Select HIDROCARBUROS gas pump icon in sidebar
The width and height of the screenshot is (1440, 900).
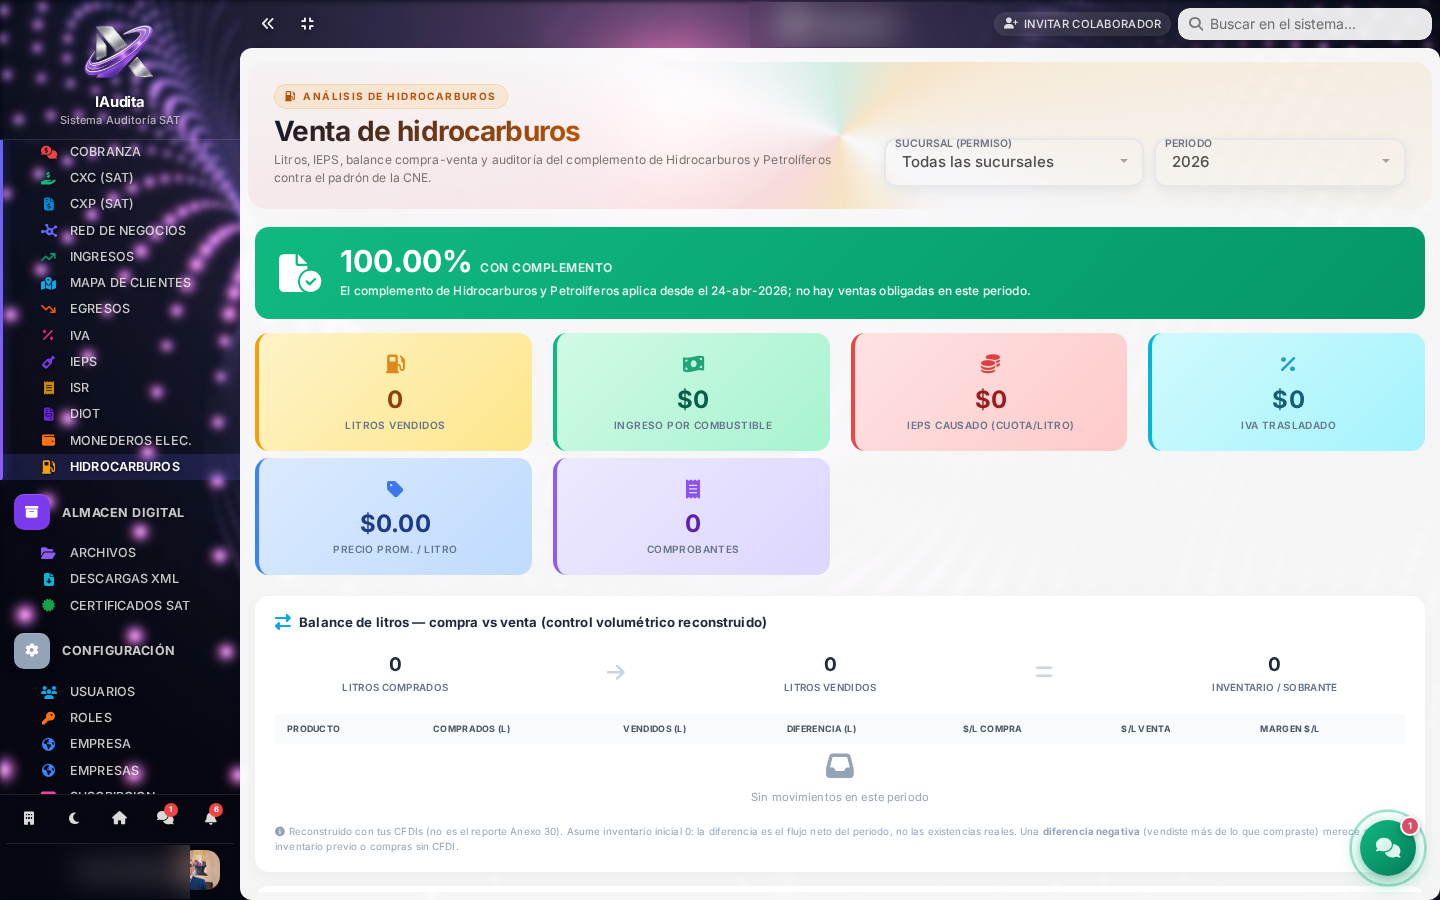(x=48, y=467)
